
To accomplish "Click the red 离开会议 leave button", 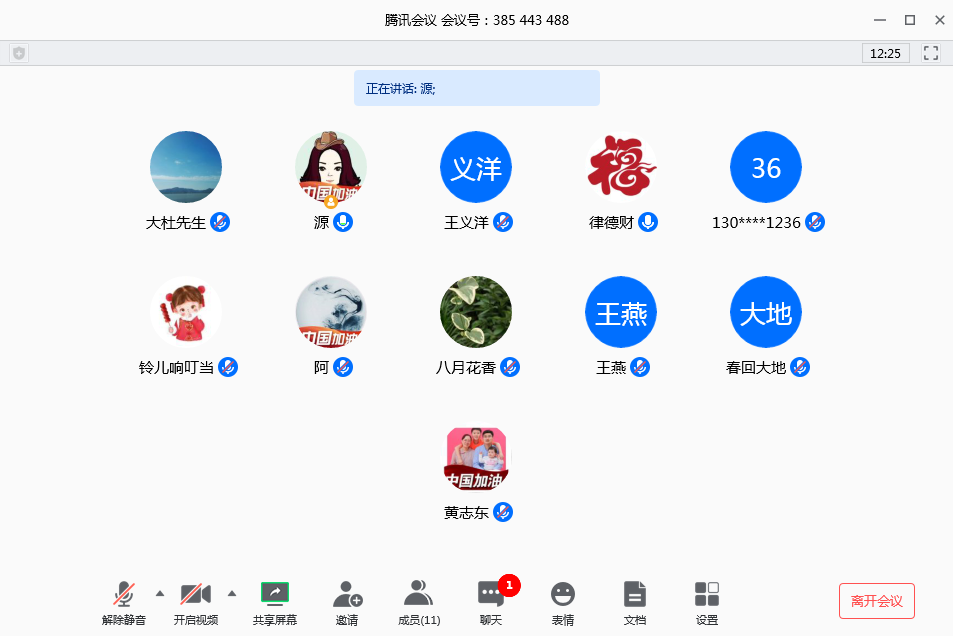I will pyautogui.click(x=876, y=601).
